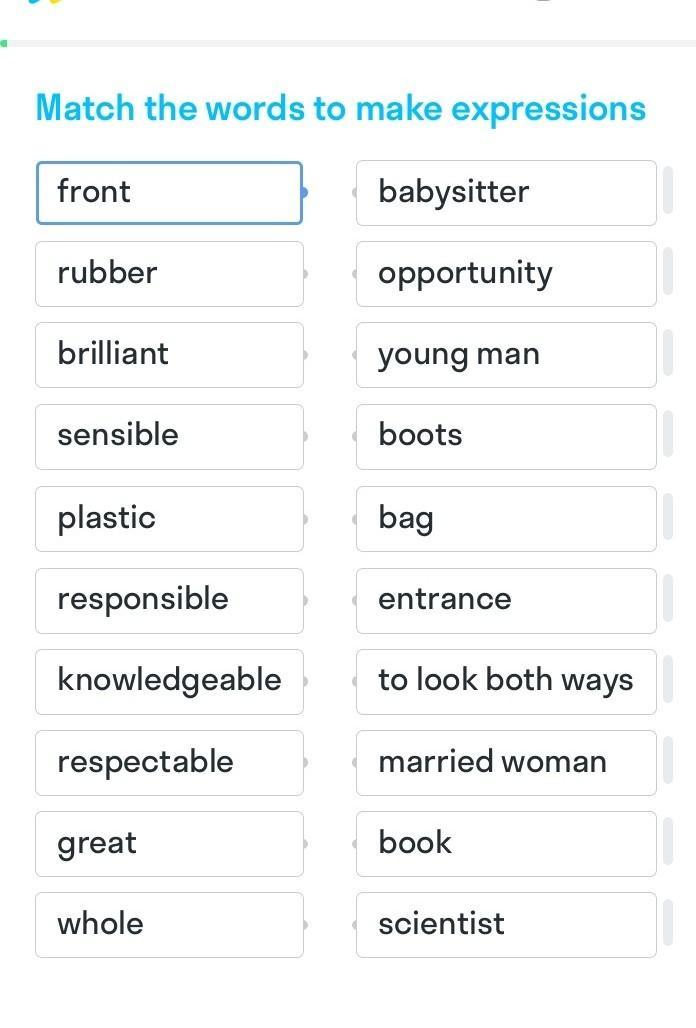Viewport: 696px width, 1028px height.
Task: Select the 'front' word box
Action: tap(169, 193)
